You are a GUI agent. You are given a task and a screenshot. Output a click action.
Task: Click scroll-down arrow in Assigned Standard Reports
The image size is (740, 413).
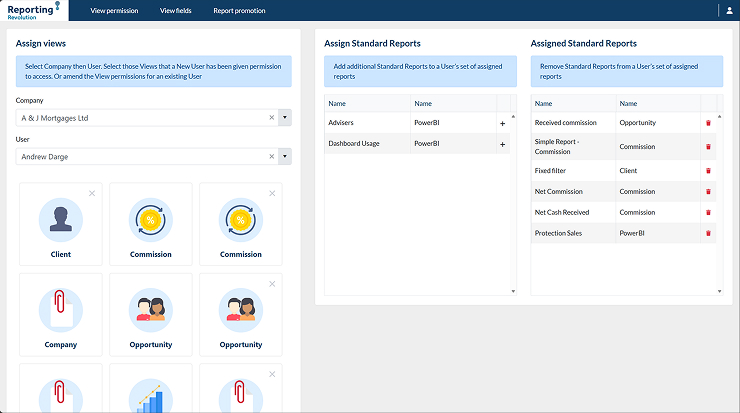tap(719, 291)
